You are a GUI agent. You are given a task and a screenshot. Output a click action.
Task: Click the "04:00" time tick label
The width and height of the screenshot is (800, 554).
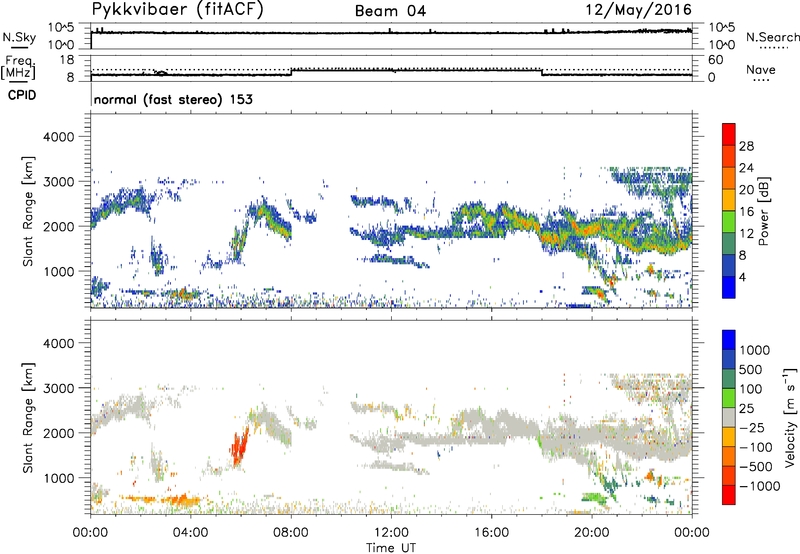click(191, 533)
